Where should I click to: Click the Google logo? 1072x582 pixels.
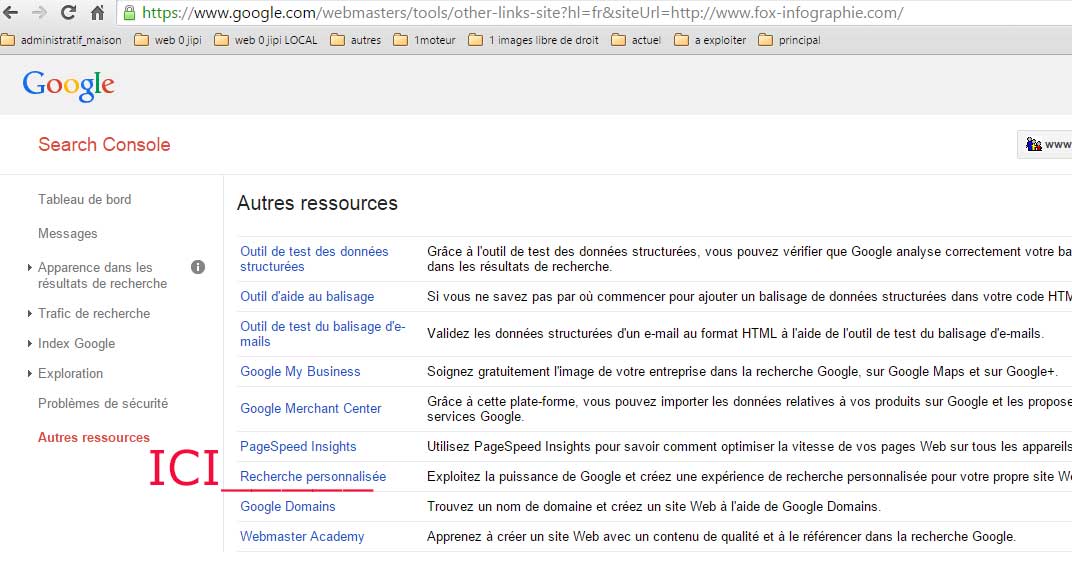point(68,85)
